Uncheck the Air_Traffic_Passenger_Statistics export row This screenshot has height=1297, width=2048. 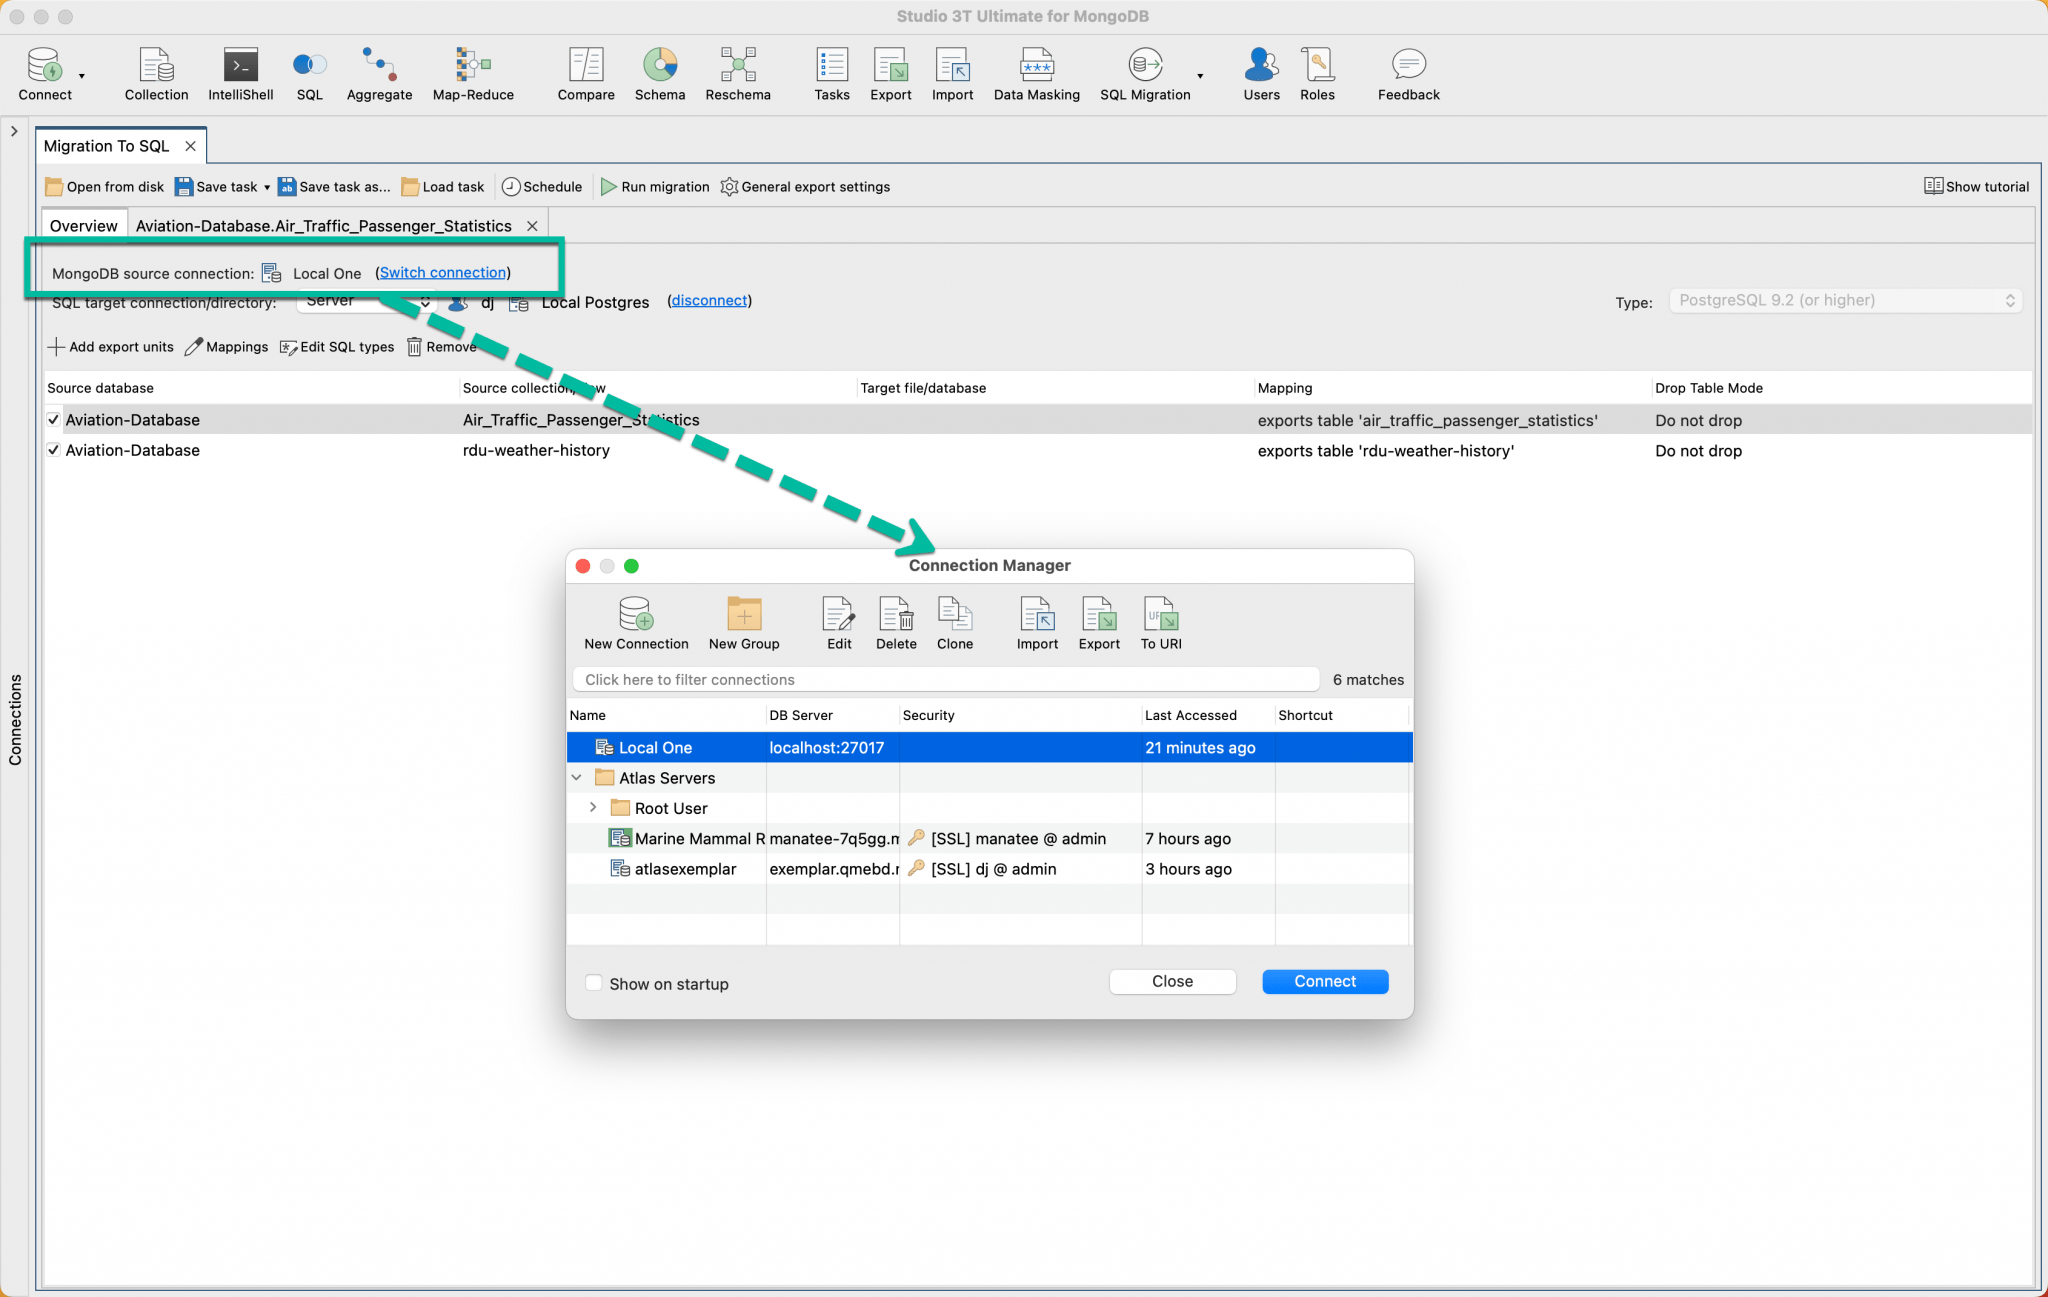coord(54,420)
